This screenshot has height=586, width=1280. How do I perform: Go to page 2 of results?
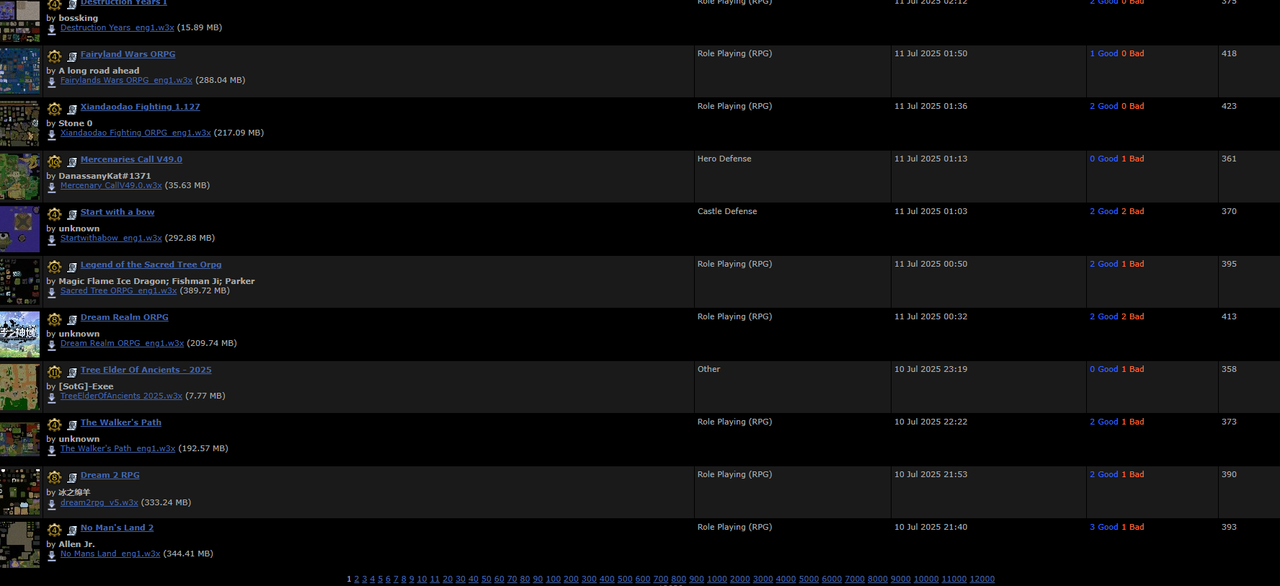point(357,579)
